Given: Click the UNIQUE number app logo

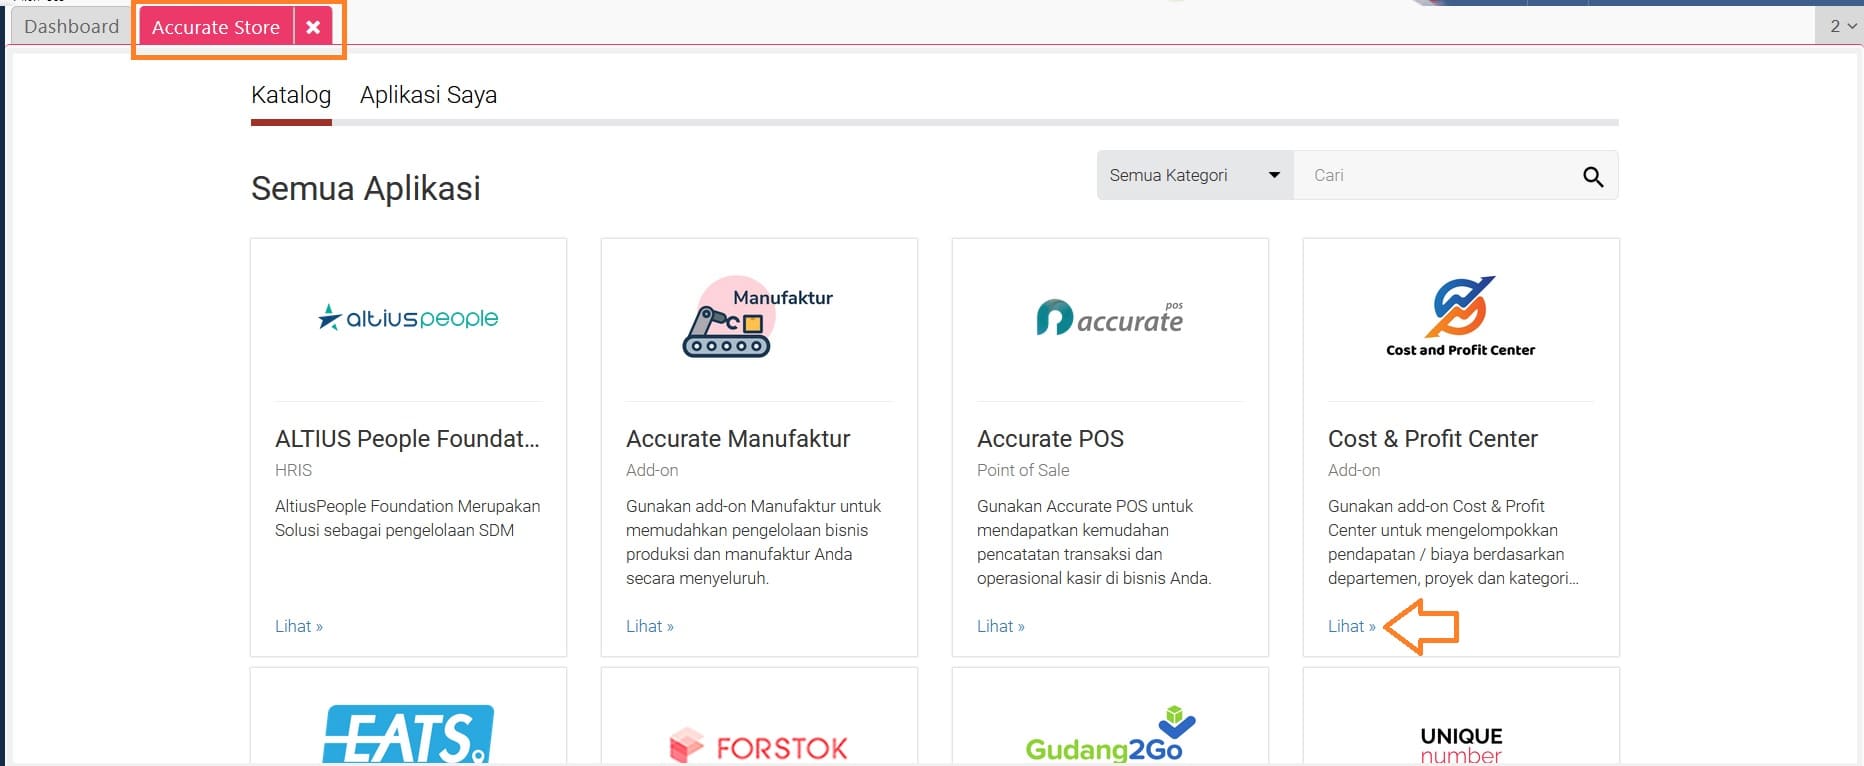Looking at the screenshot, I should [x=1461, y=746].
